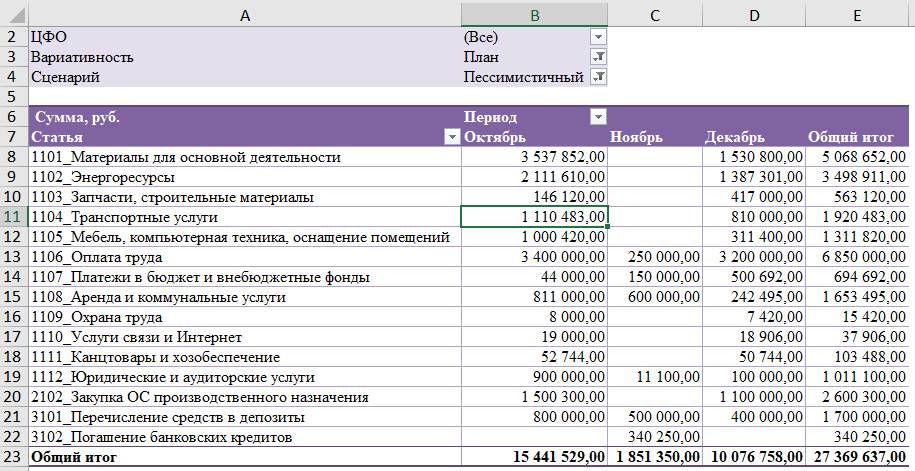
Task: Click October value 3 537 852,00
Action: coord(535,157)
